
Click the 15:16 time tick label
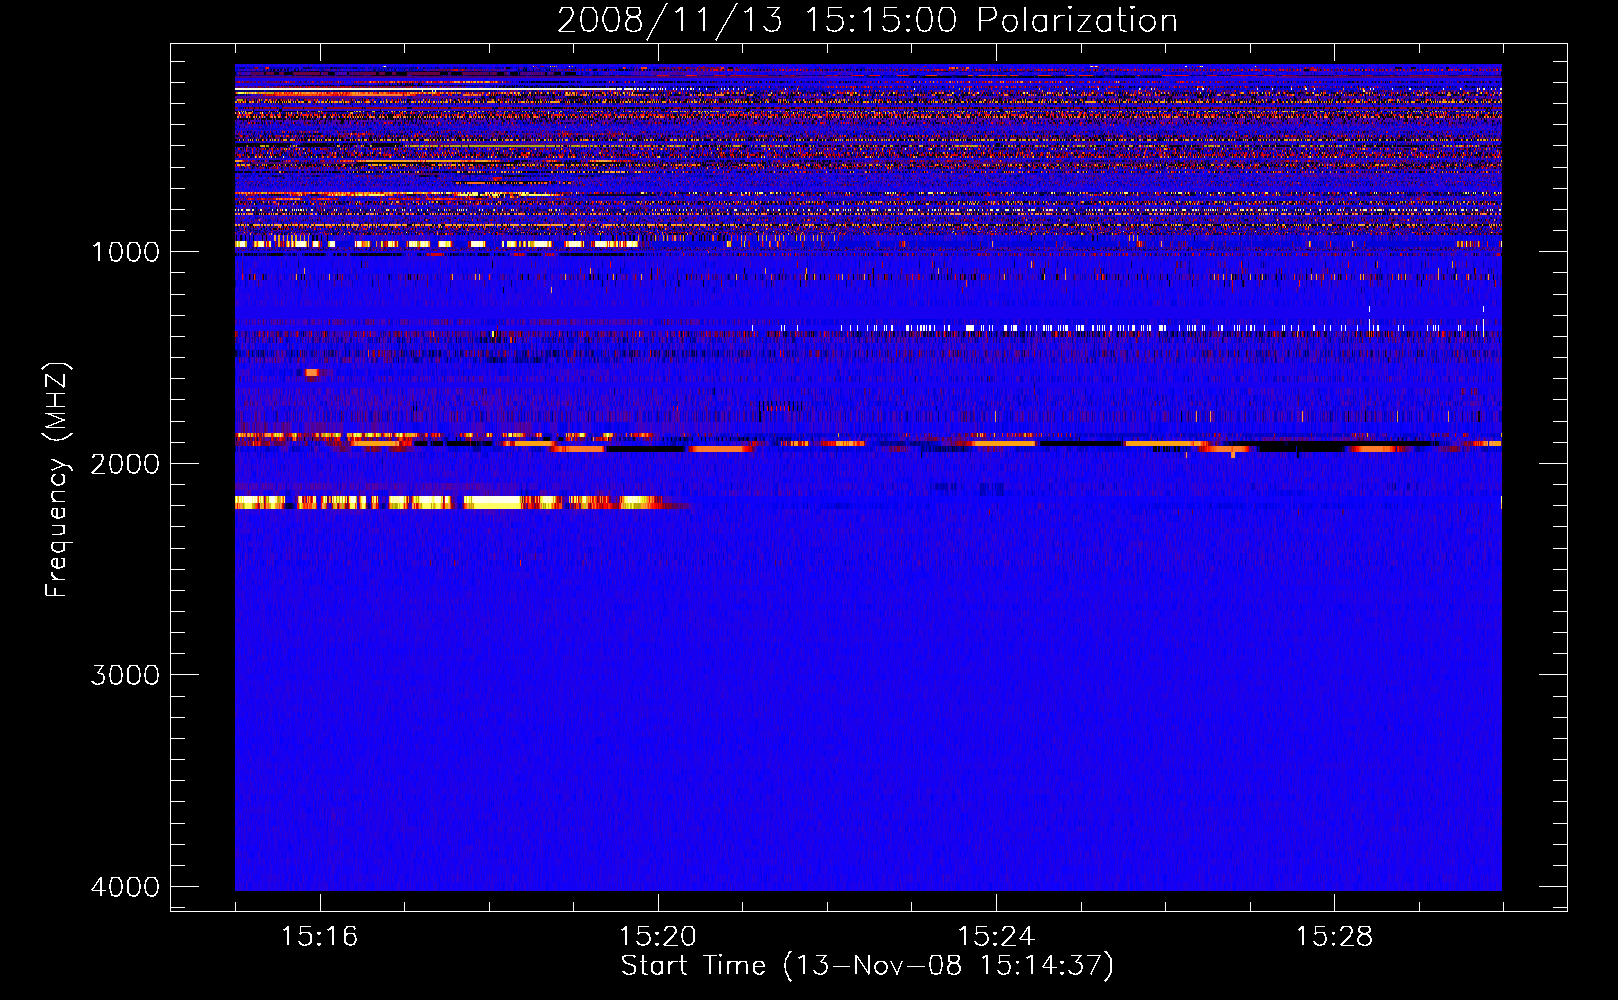[319, 937]
